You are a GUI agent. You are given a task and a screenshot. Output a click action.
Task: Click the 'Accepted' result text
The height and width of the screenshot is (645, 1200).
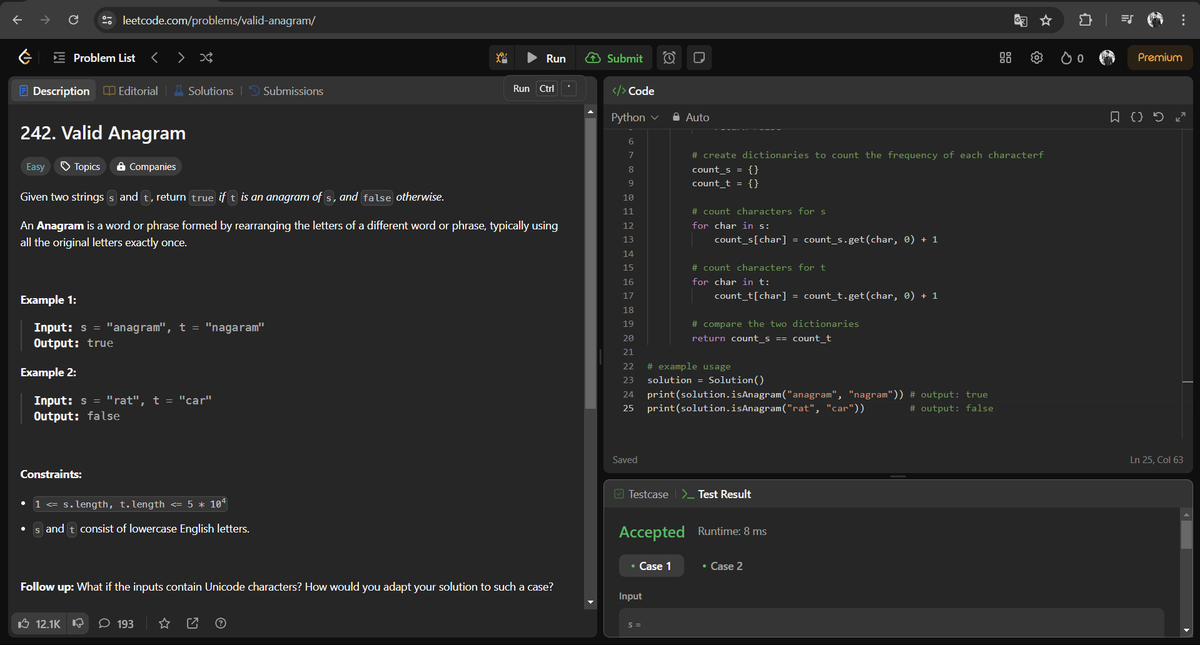652,532
